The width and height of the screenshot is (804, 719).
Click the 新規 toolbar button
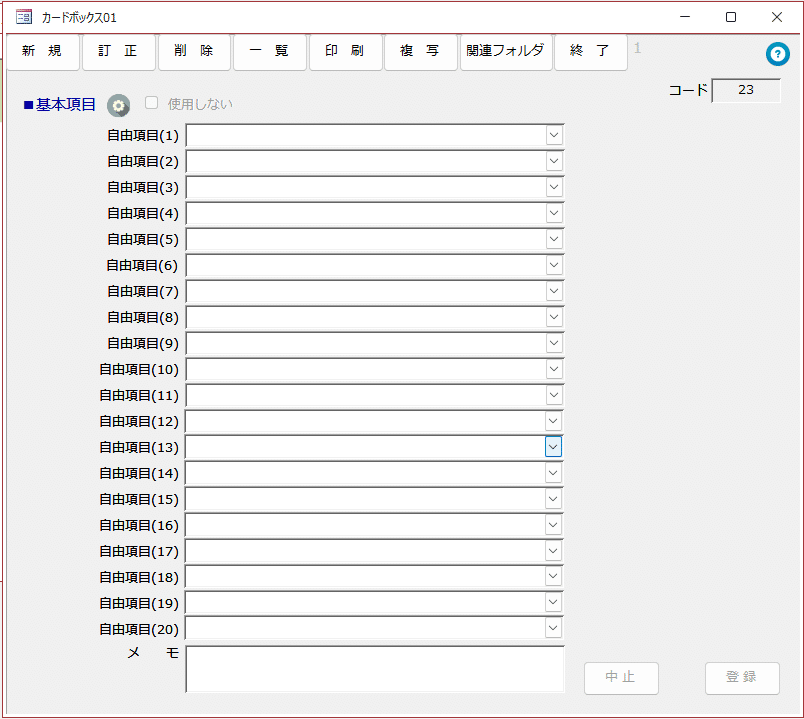[43, 51]
